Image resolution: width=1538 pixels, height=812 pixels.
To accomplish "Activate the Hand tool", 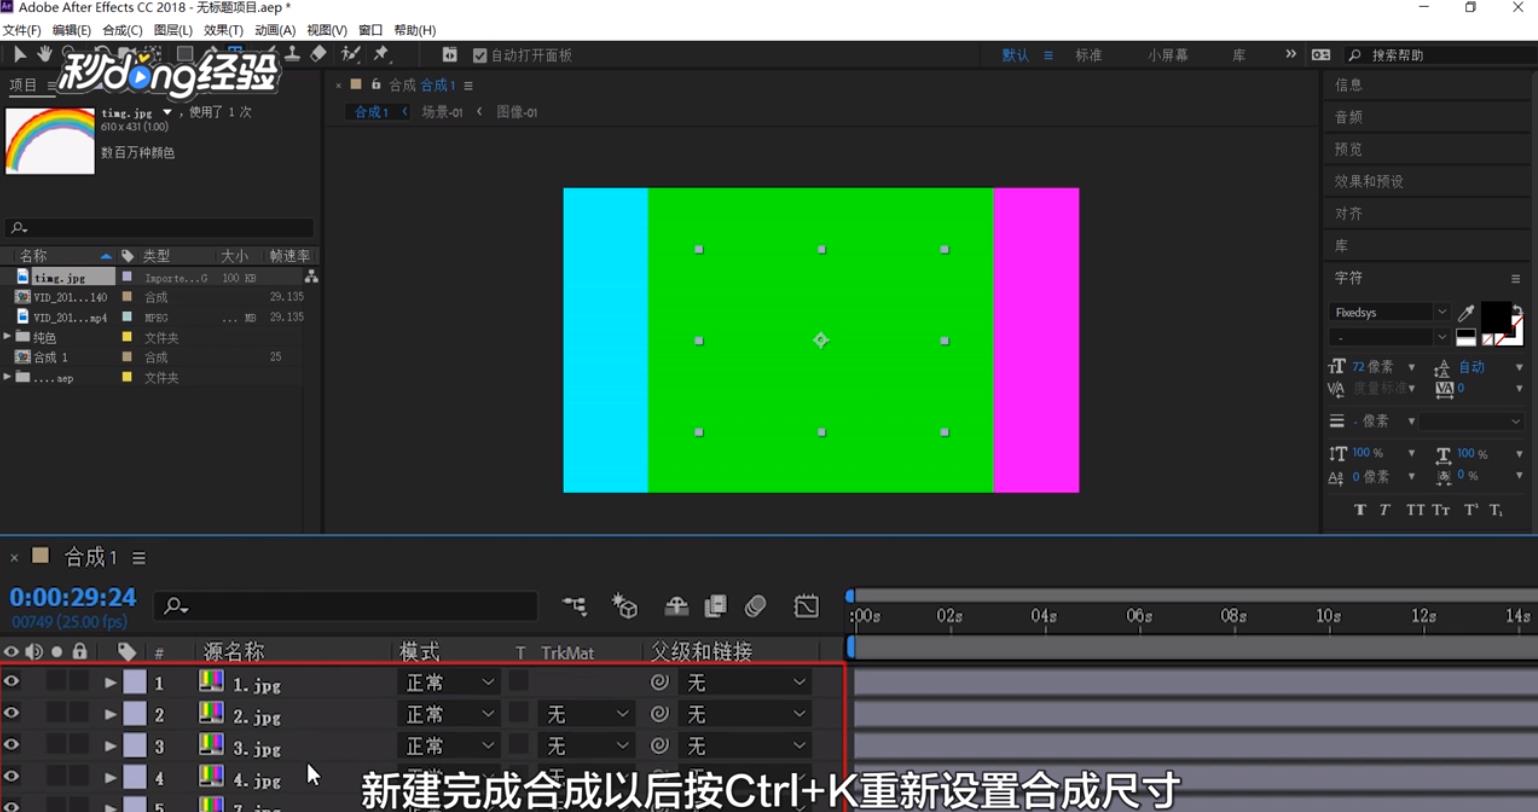I will [44, 55].
